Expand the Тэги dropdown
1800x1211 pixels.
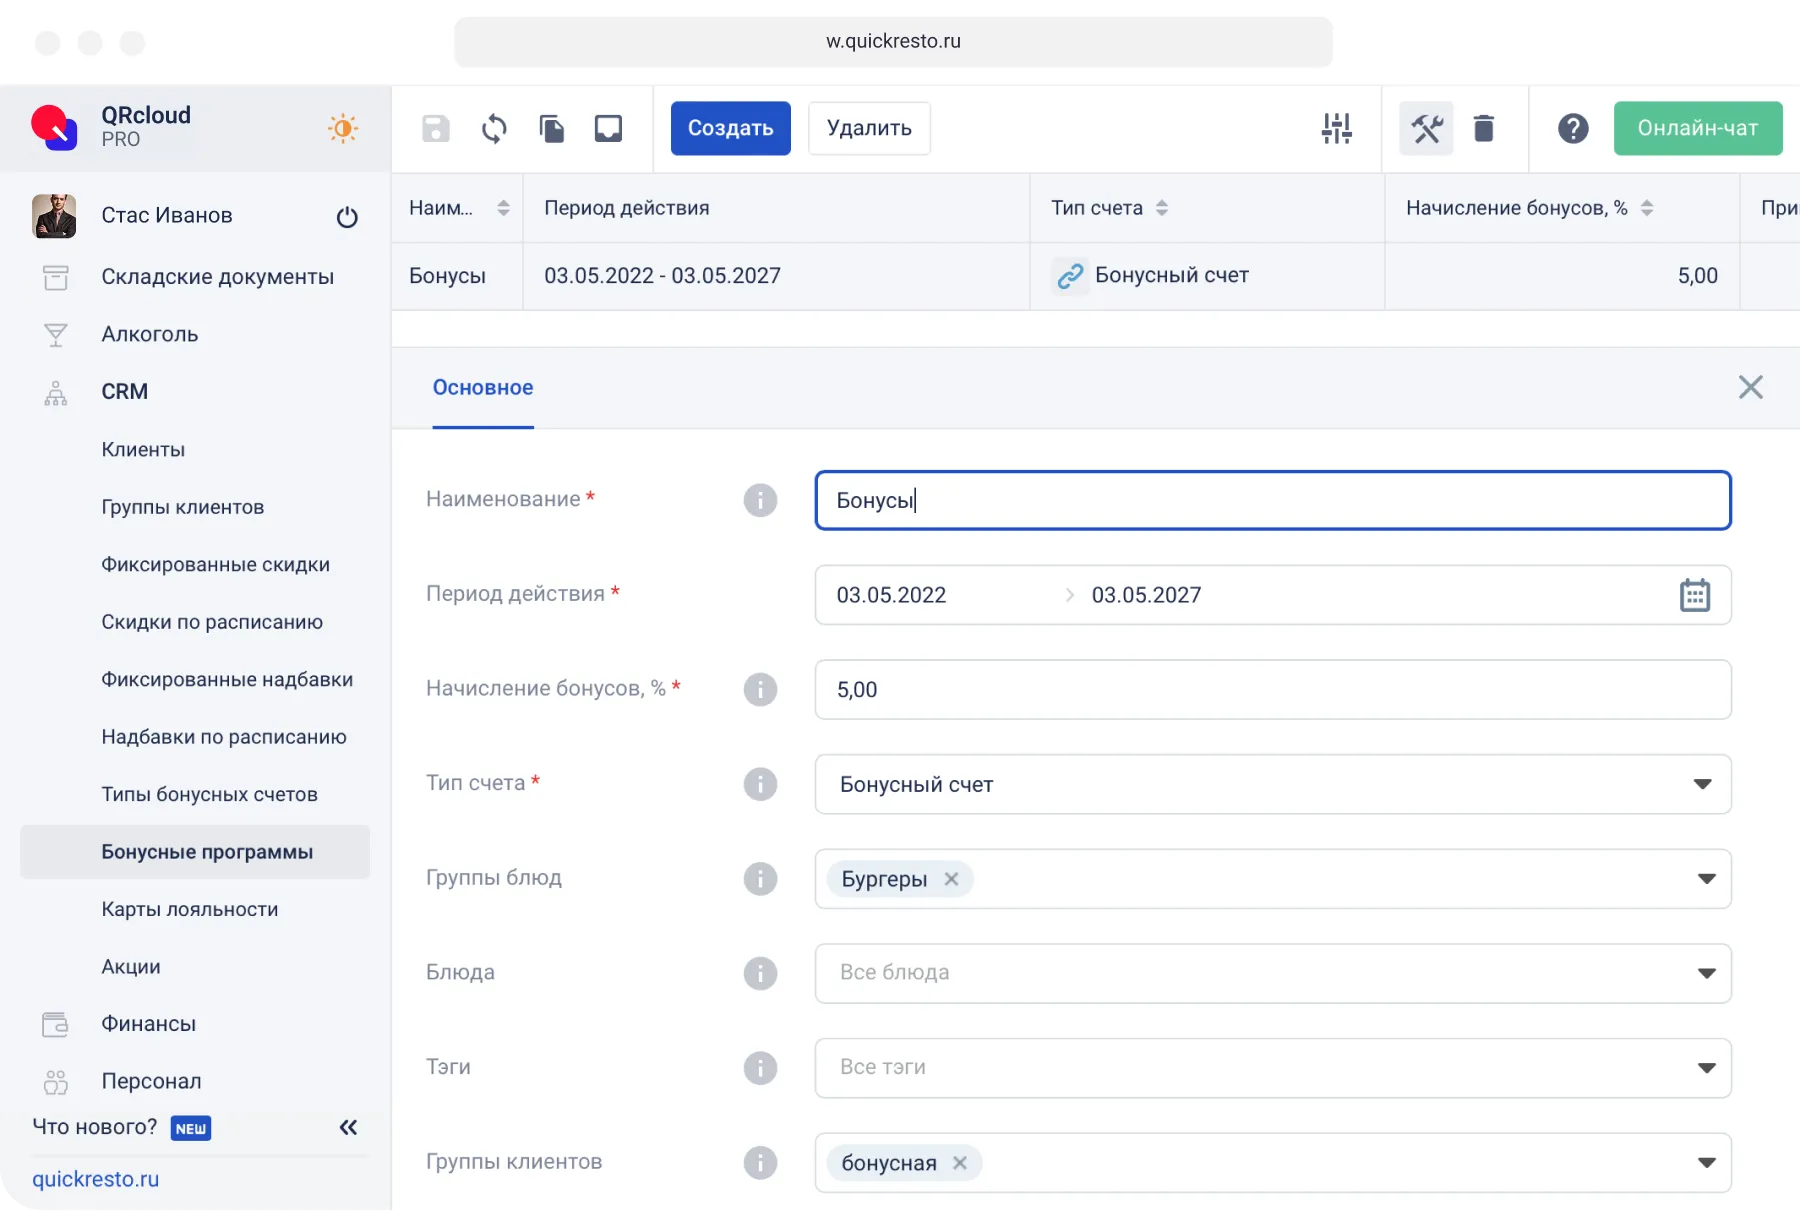point(1706,1068)
